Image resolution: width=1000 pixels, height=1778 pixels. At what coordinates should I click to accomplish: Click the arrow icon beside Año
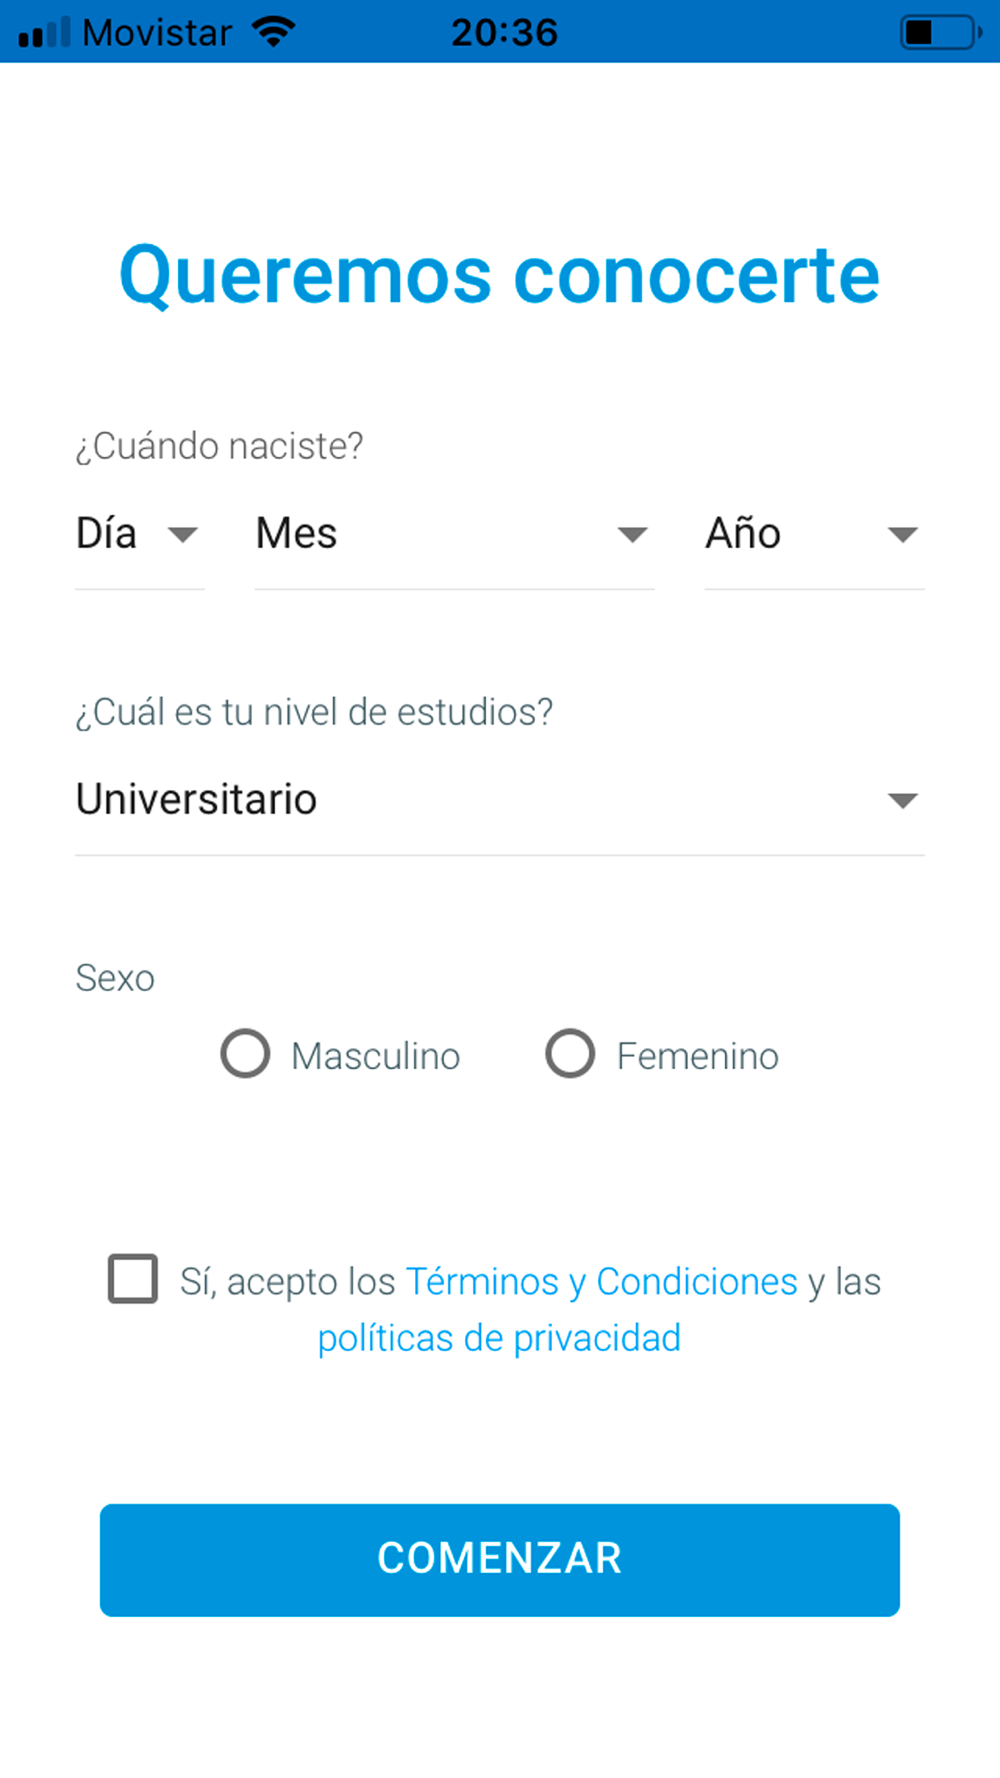point(903,535)
